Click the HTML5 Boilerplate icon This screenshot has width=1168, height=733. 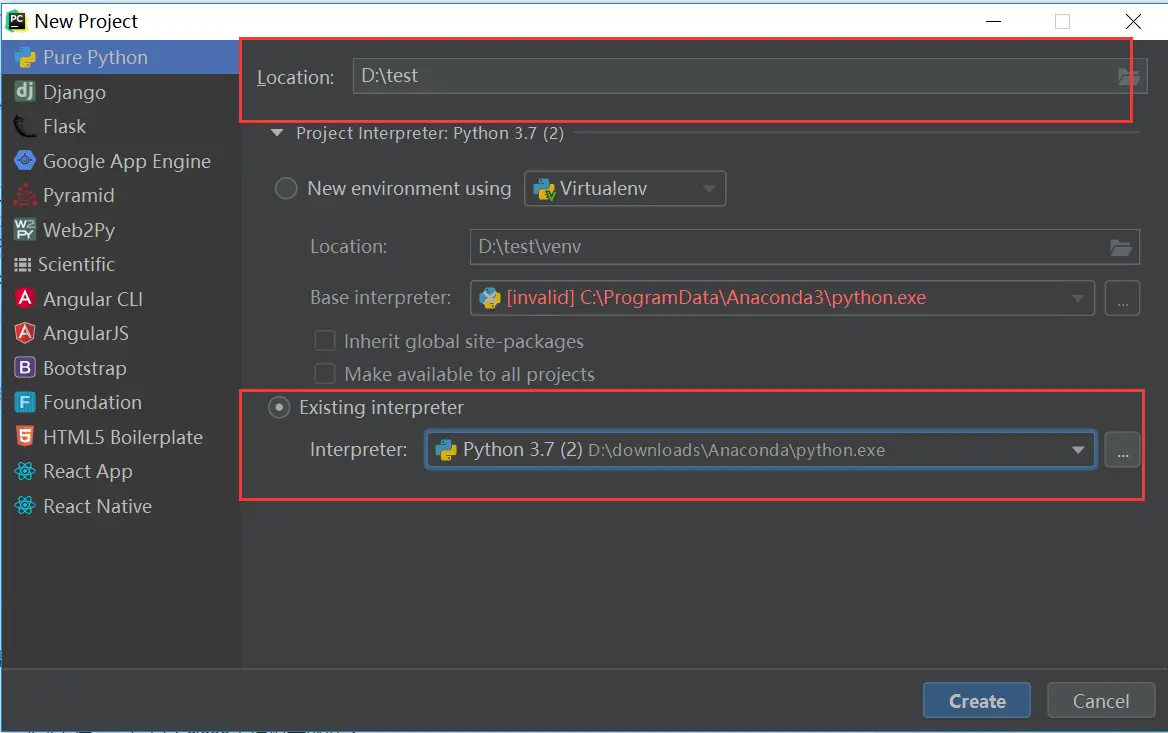25,437
